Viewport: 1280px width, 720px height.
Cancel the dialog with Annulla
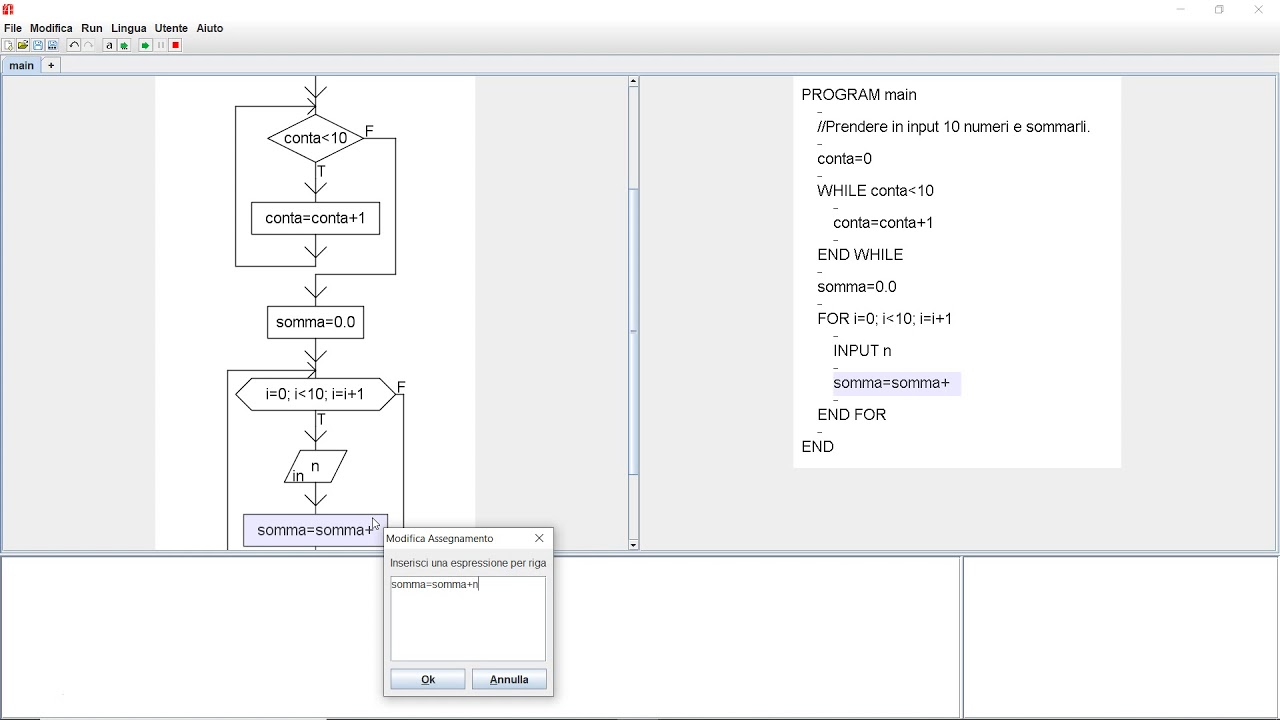click(509, 679)
